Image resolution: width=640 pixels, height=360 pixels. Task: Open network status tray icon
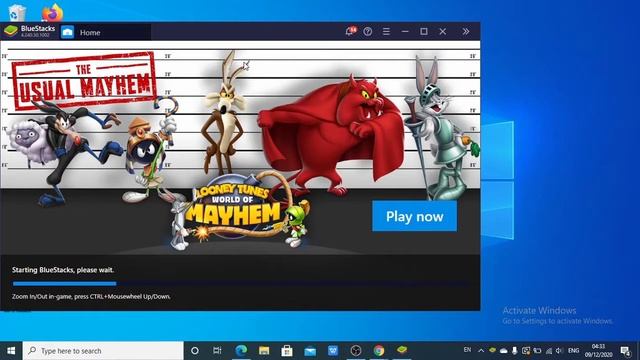[549, 351]
